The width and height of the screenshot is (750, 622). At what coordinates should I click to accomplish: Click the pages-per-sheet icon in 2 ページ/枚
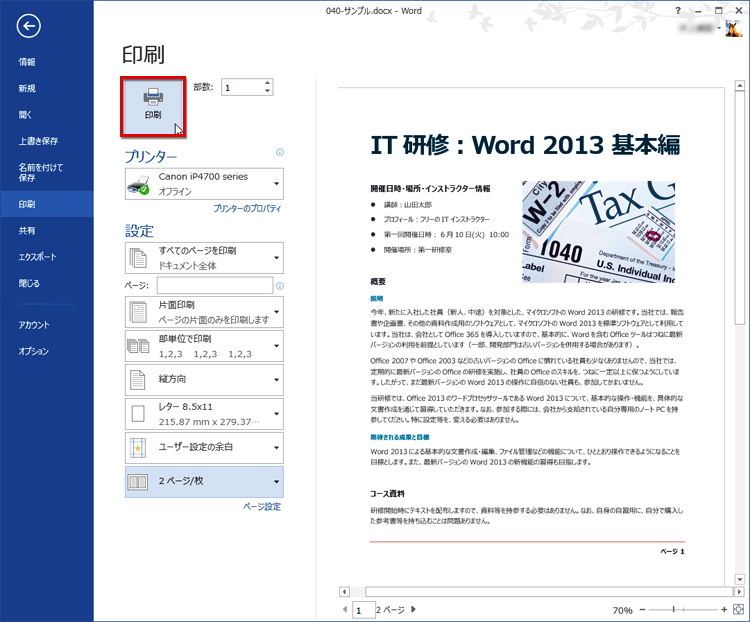[138, 482]
